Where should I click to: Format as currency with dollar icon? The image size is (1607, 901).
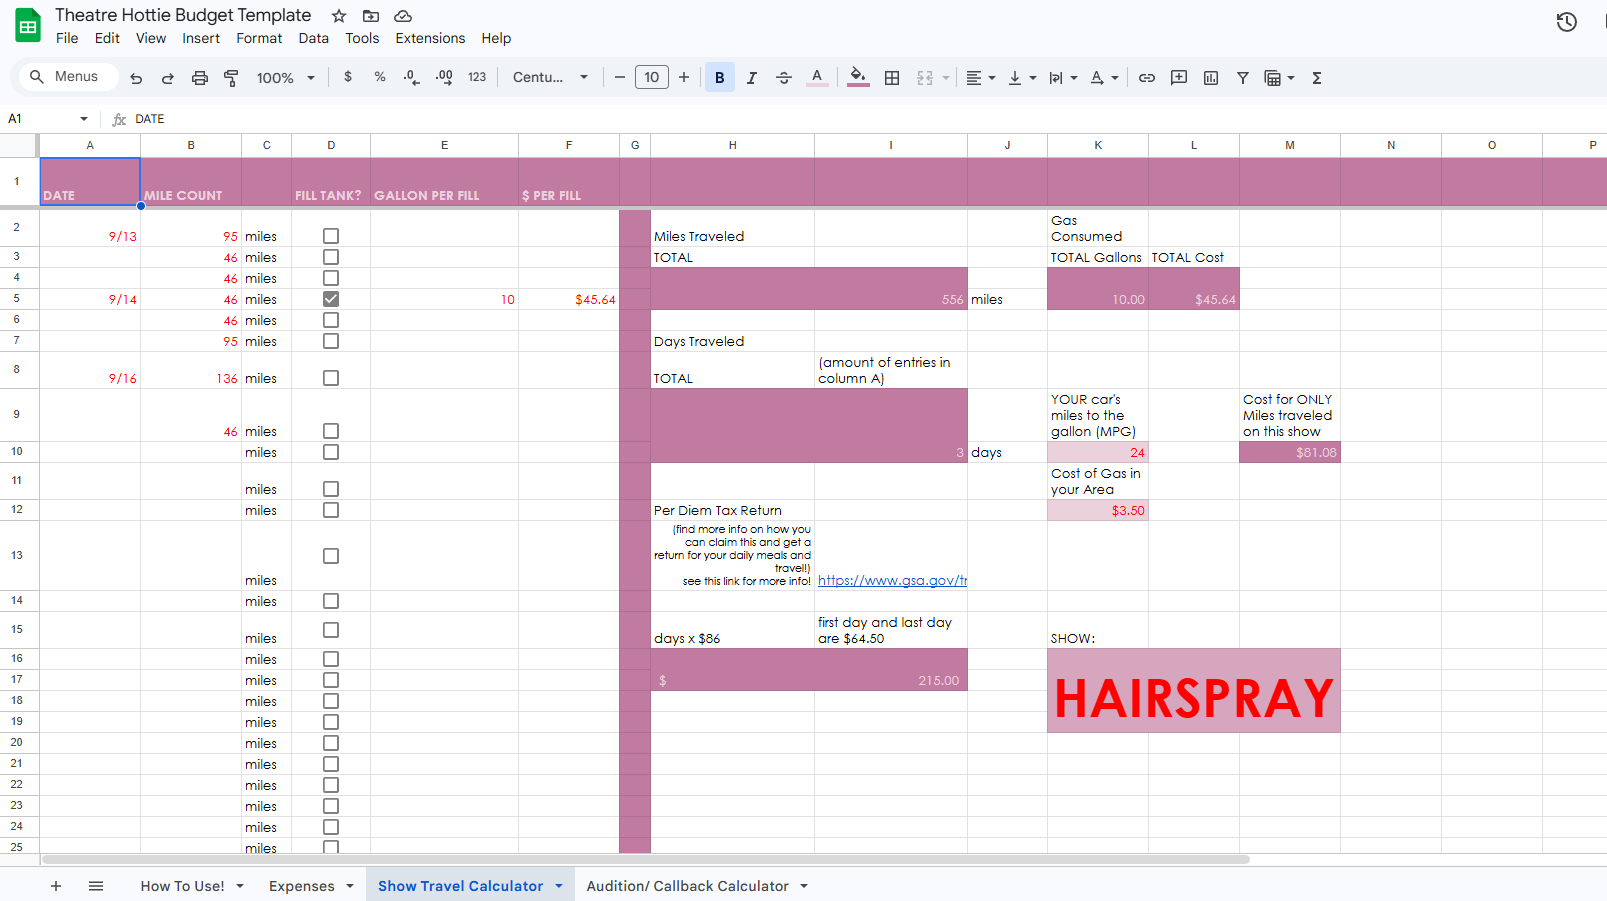pos(348,77)
